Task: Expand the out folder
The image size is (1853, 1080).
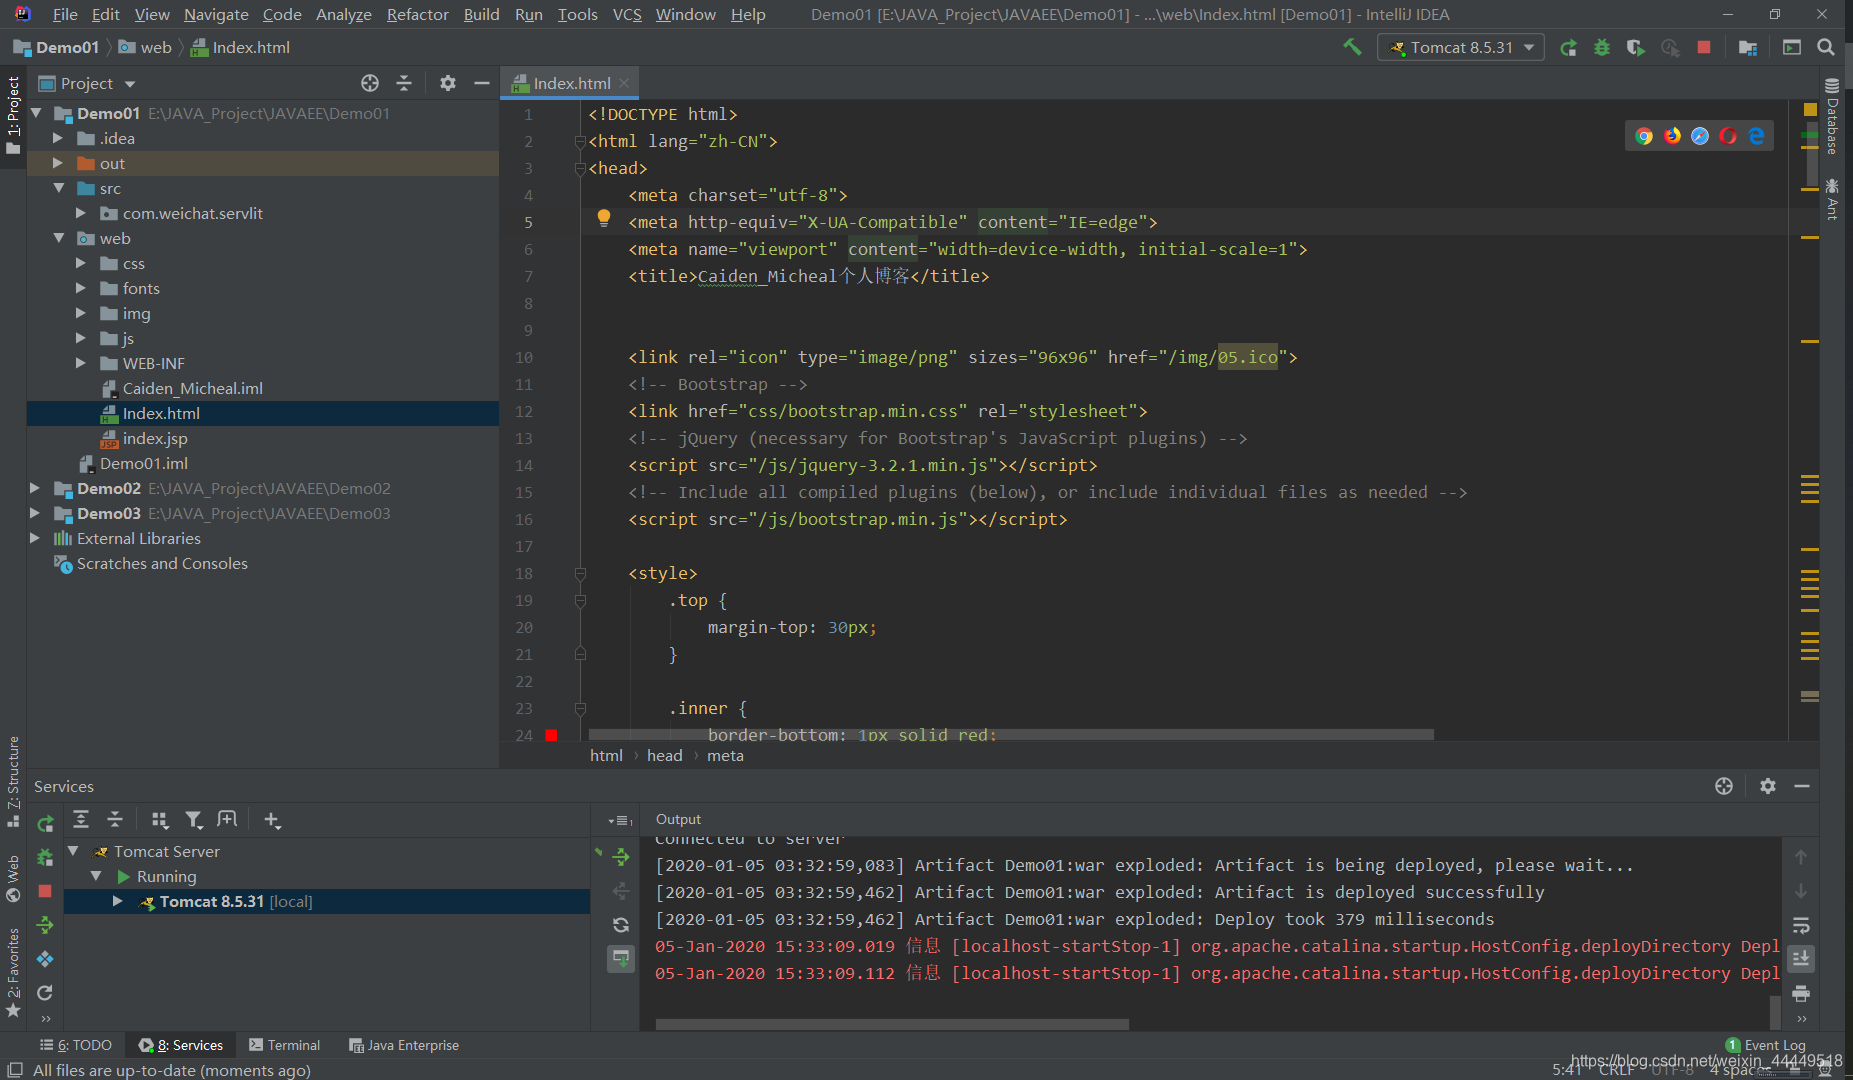Action: click(57, 163)
